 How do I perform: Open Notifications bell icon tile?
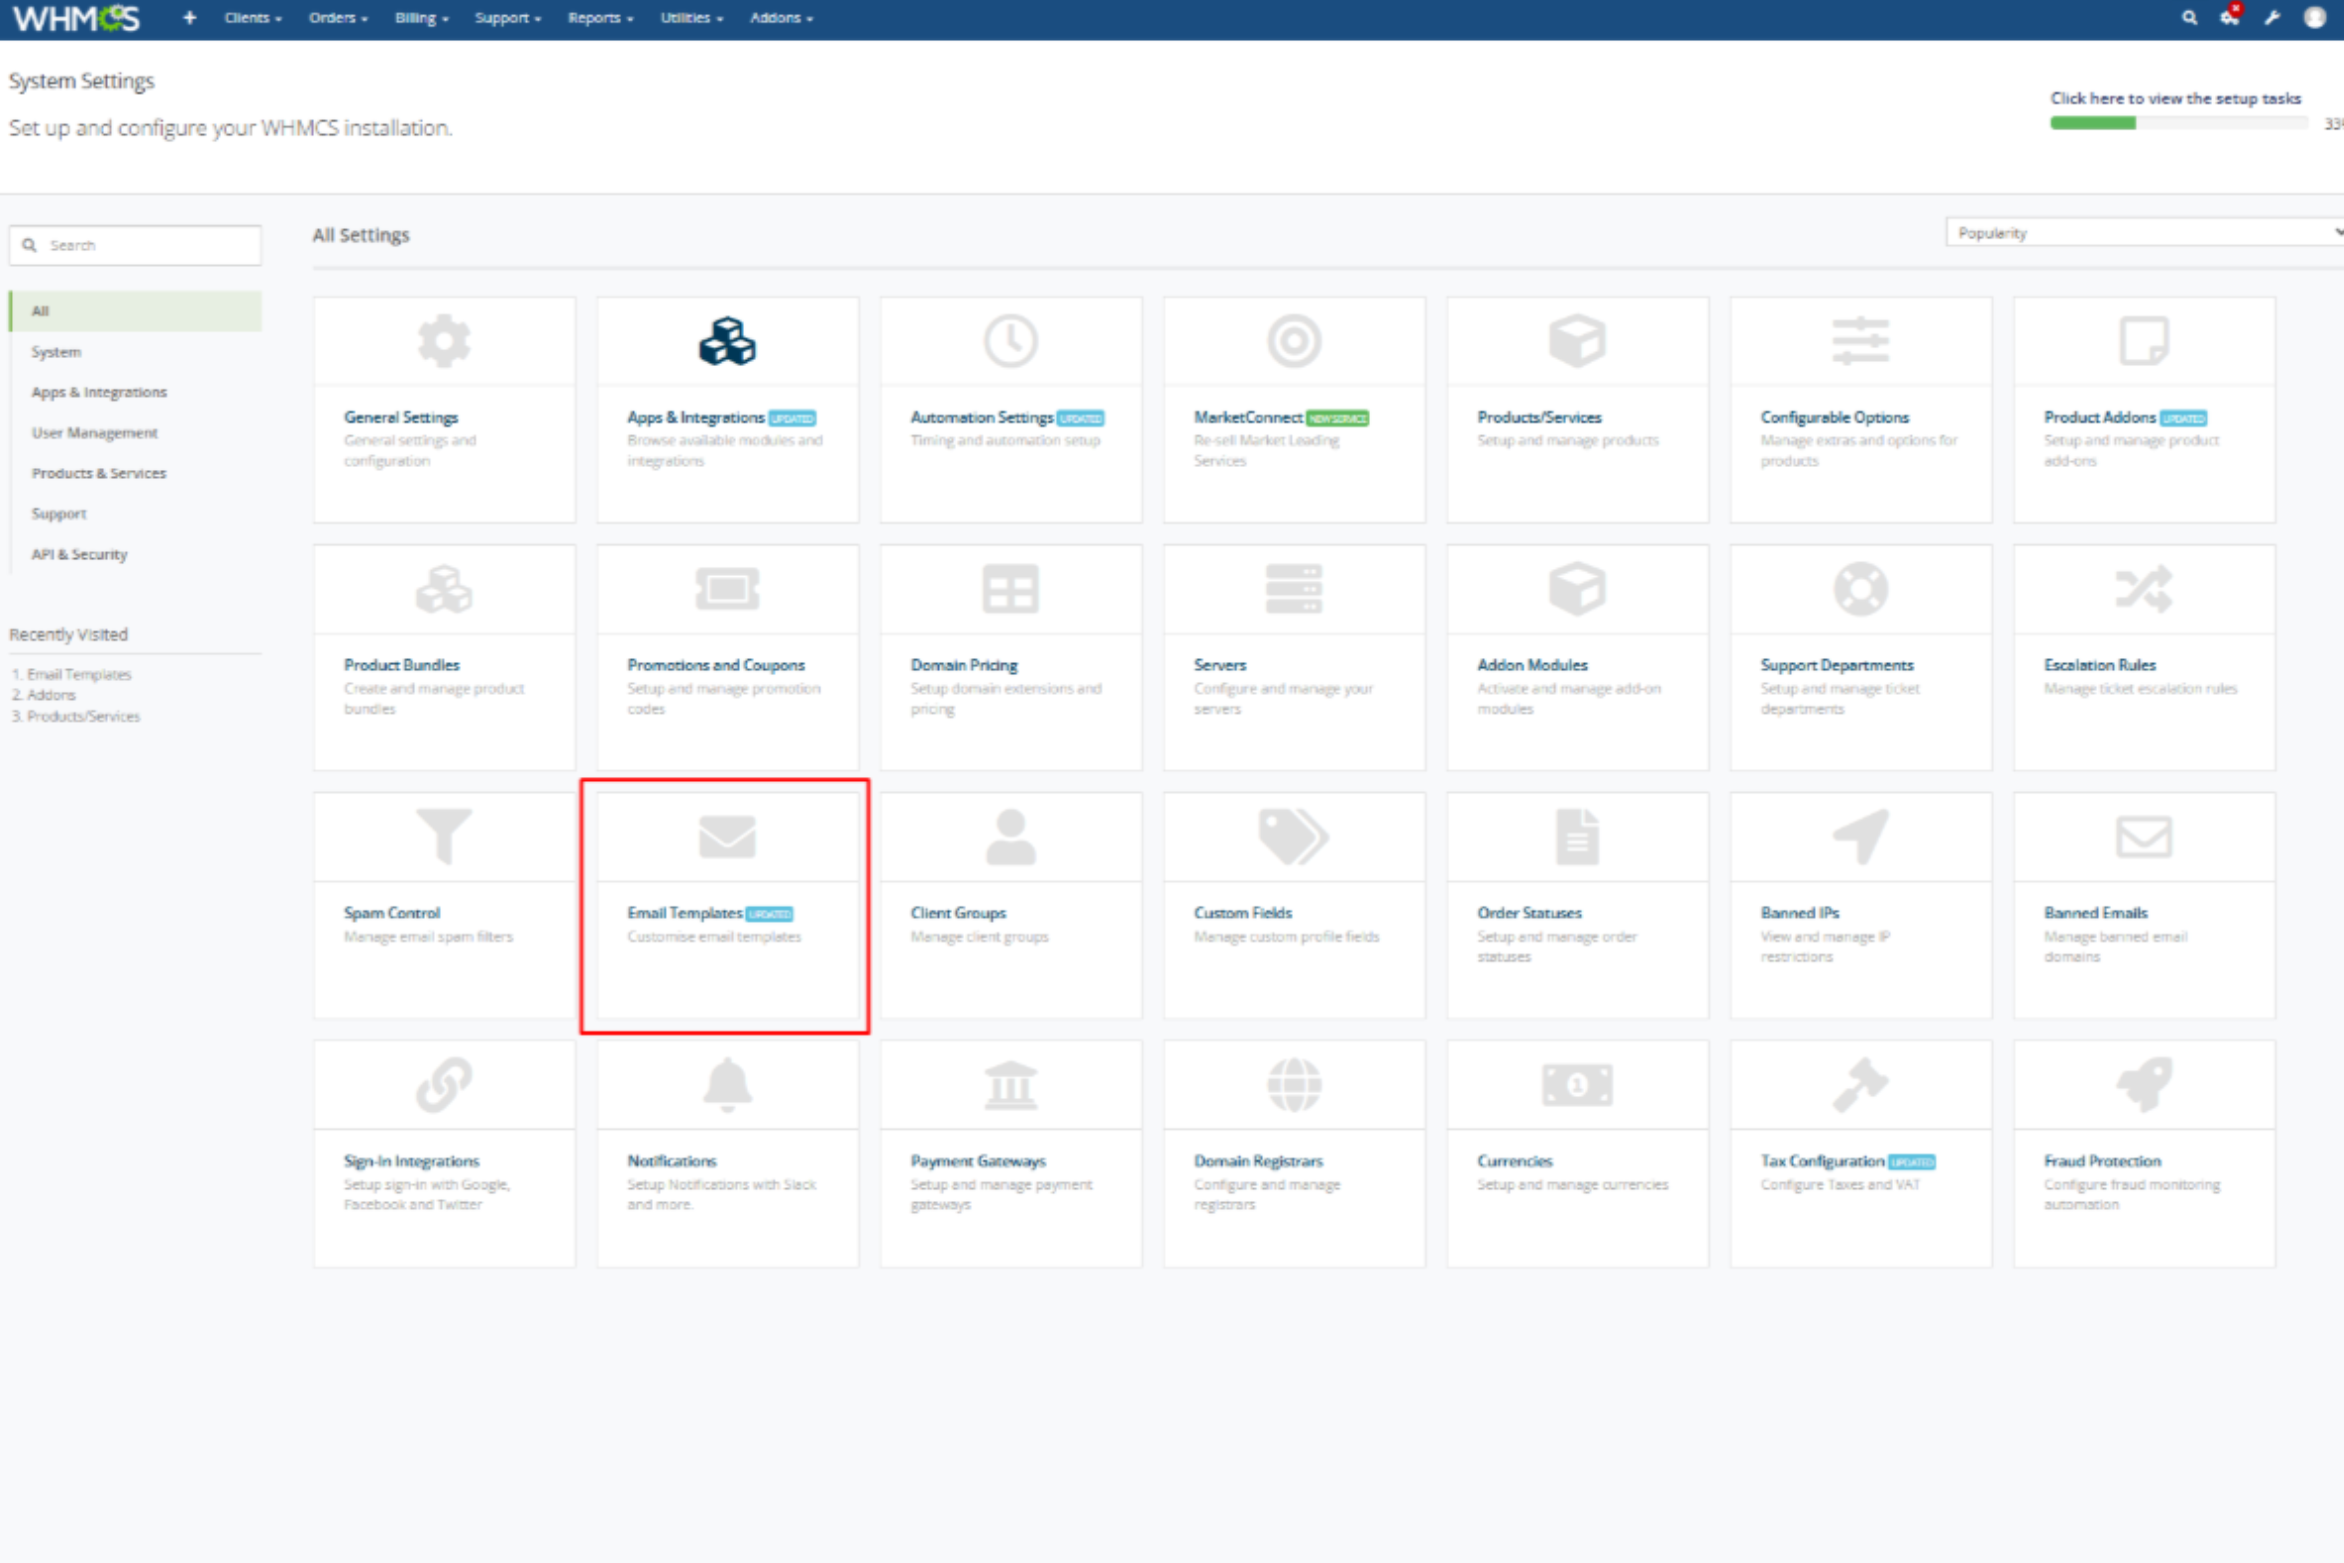[727, 1085]
